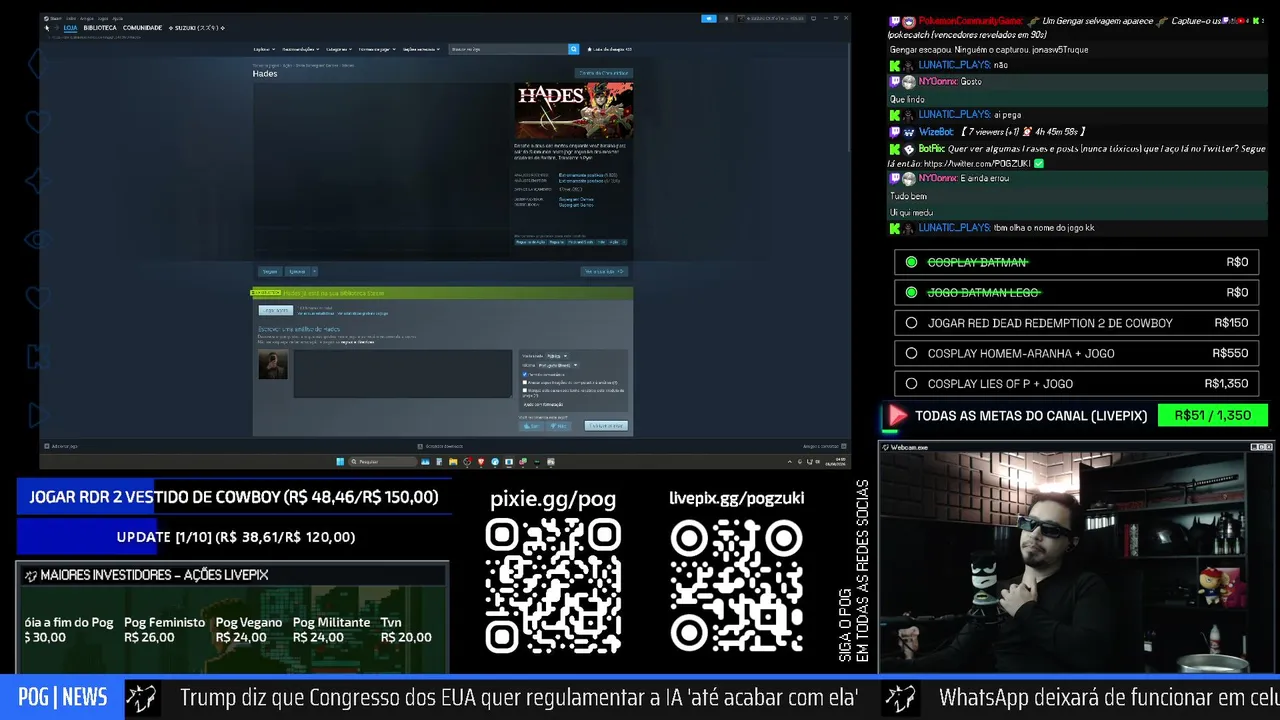Select the Red Dead Redemption 2 cowboy goal radio
Screen dimensions: 1280x720
coord(911,323)
